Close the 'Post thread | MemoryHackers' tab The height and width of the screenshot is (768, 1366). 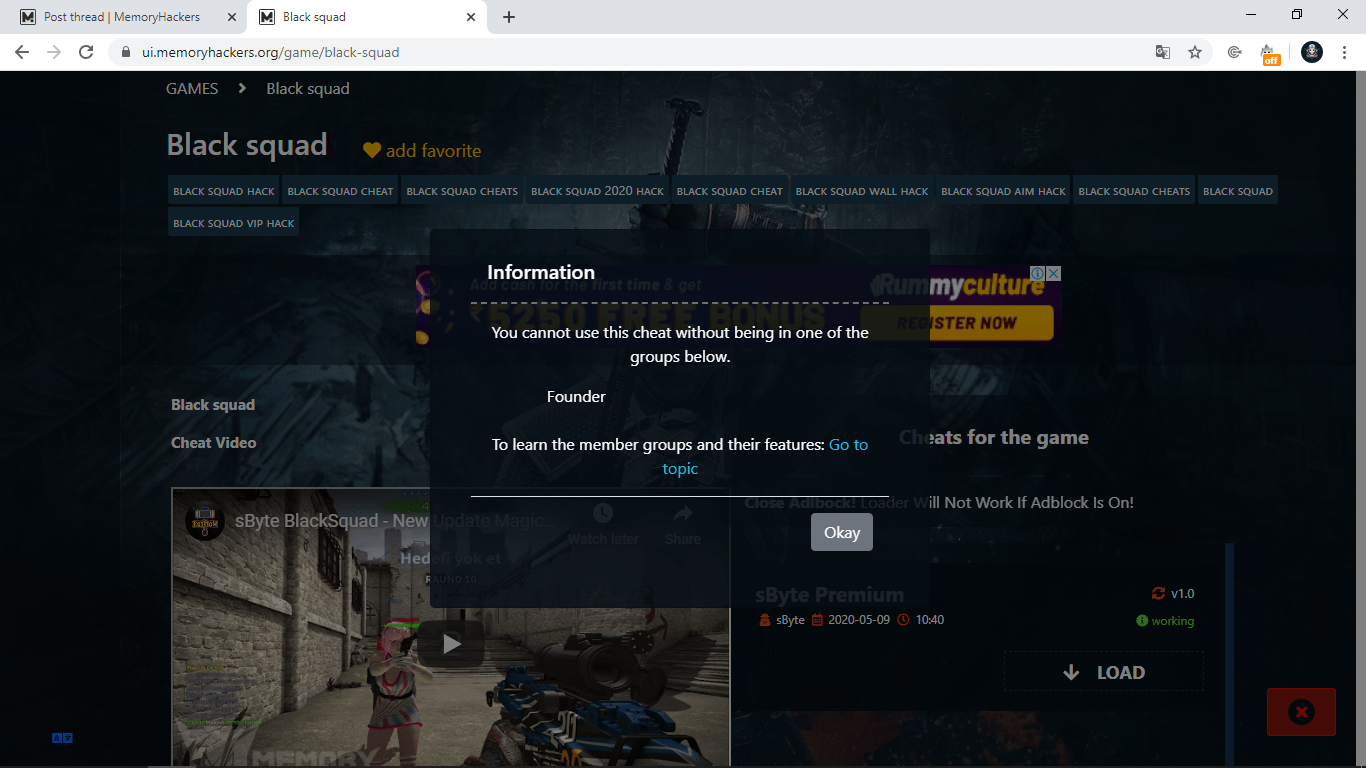232,17
